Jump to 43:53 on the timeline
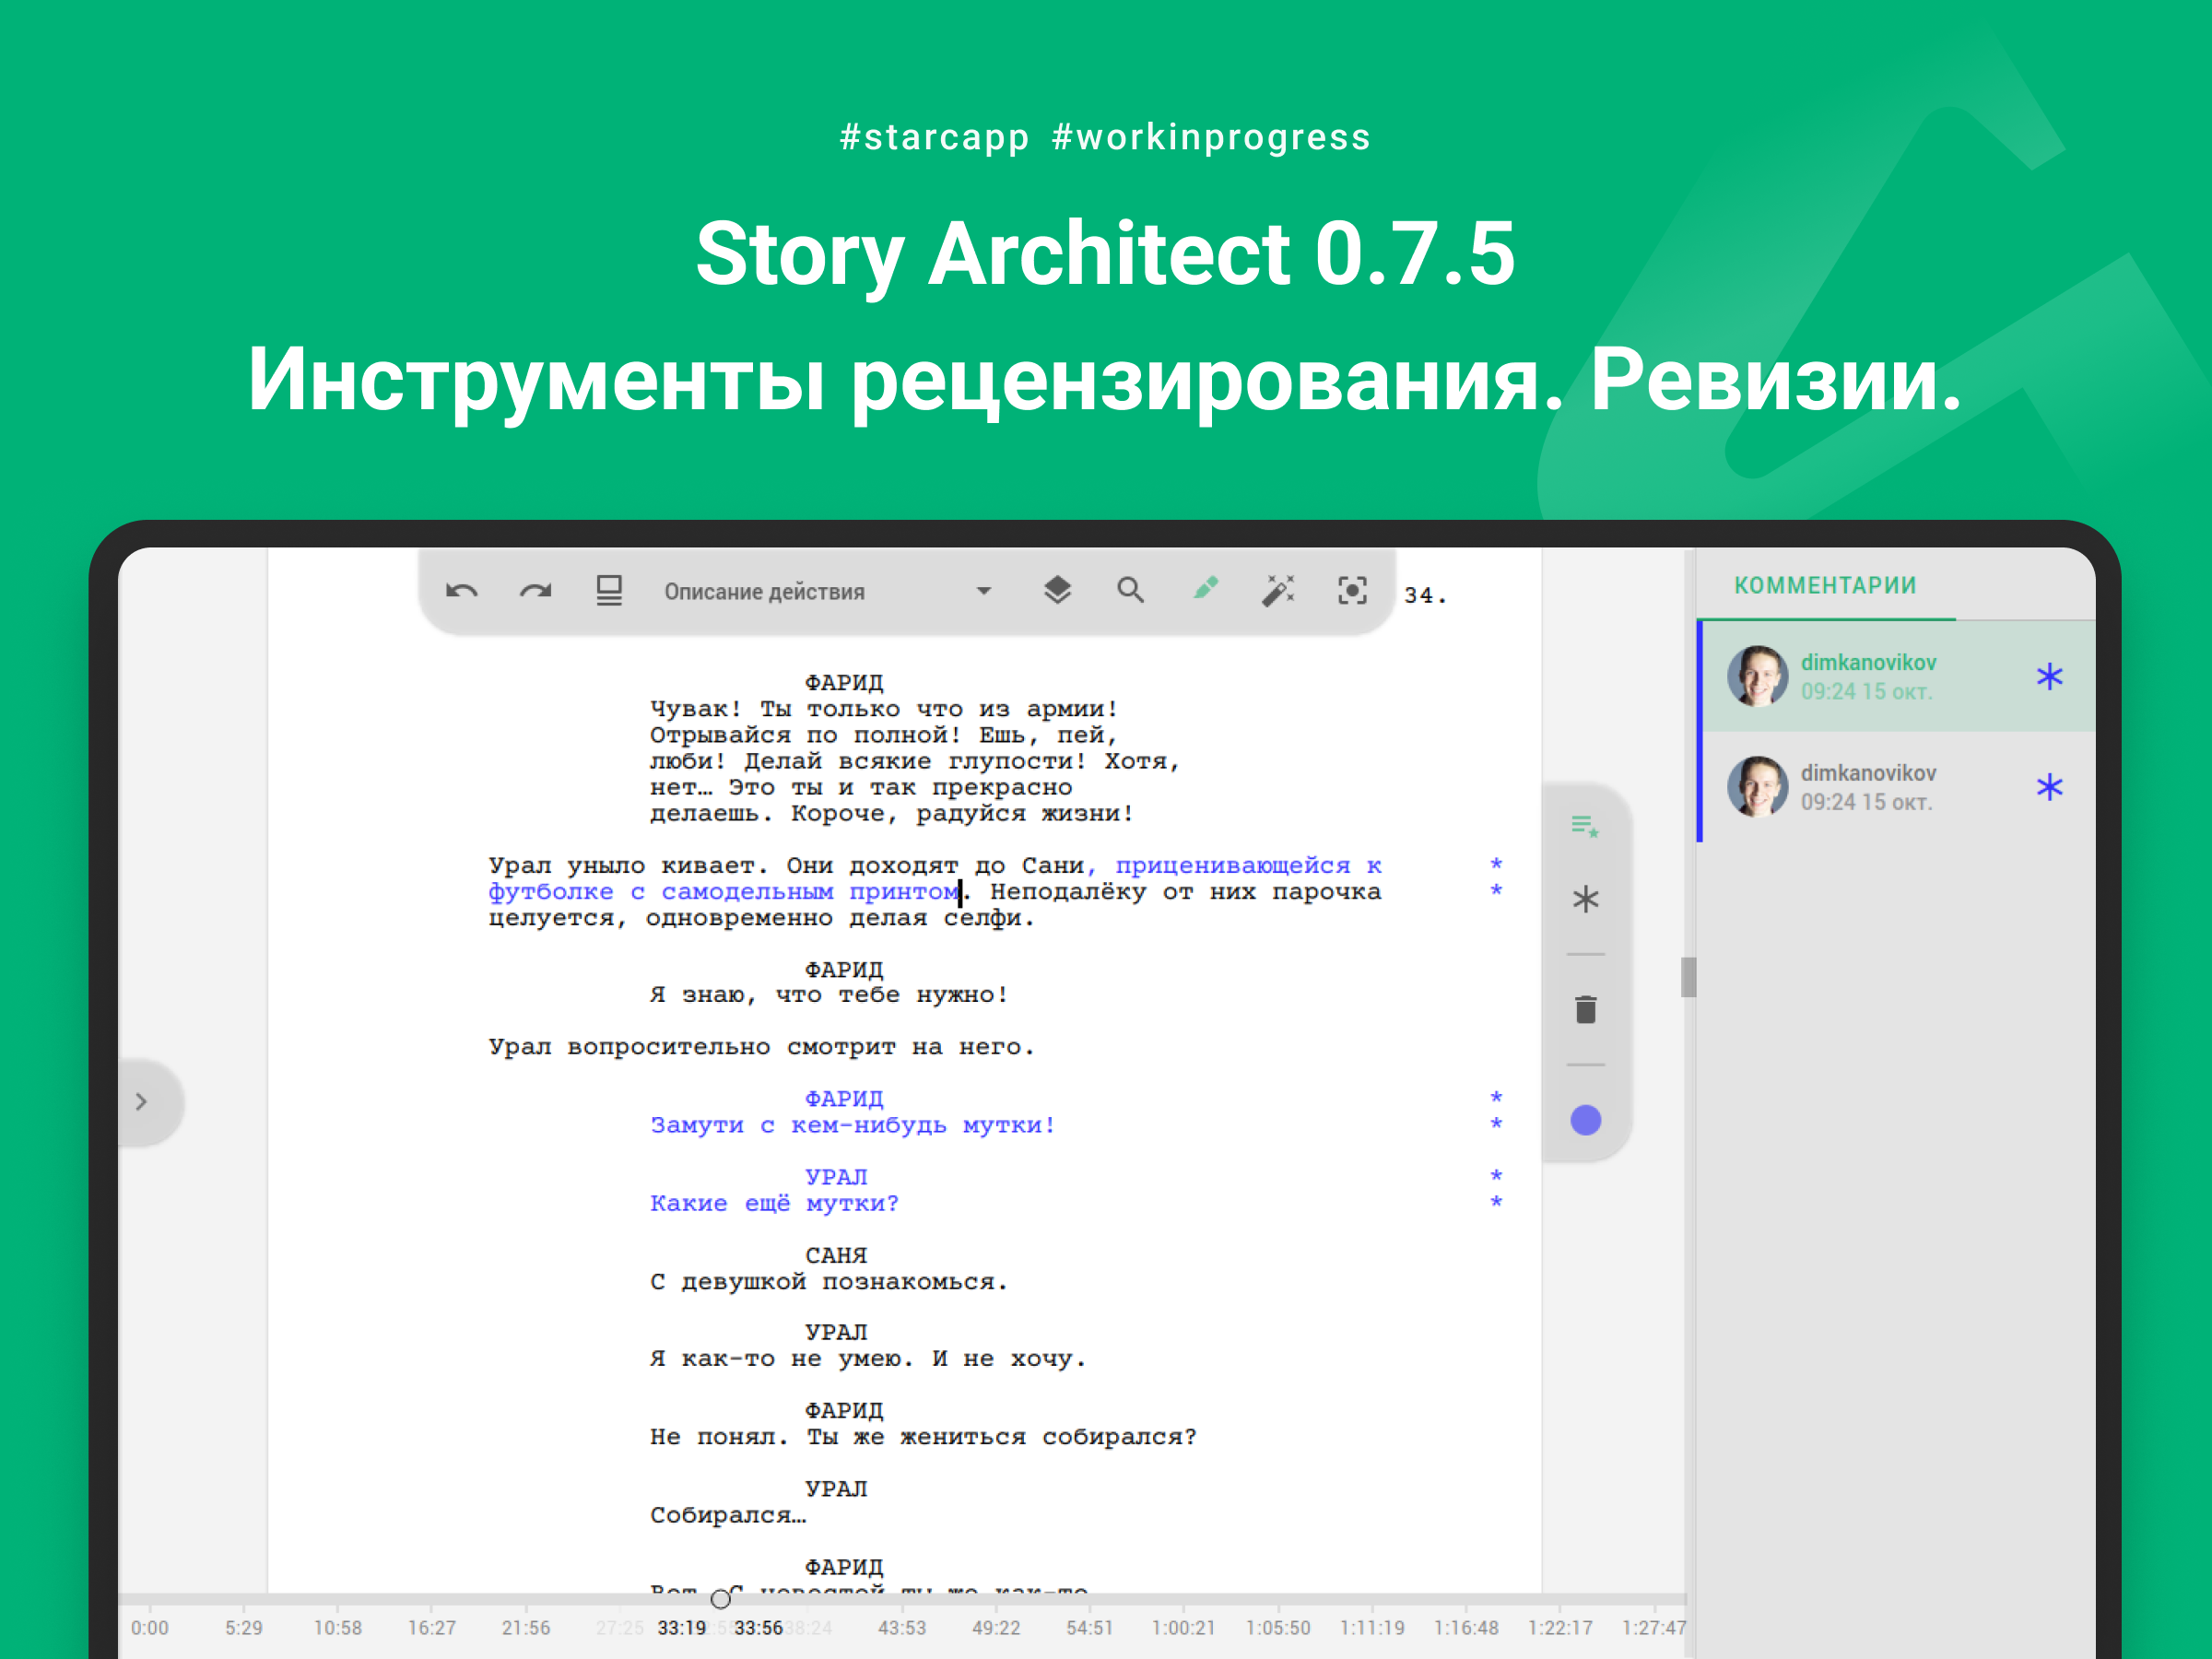The width and height of the screenshot is (2212, 1659). tap(902, 1628)
